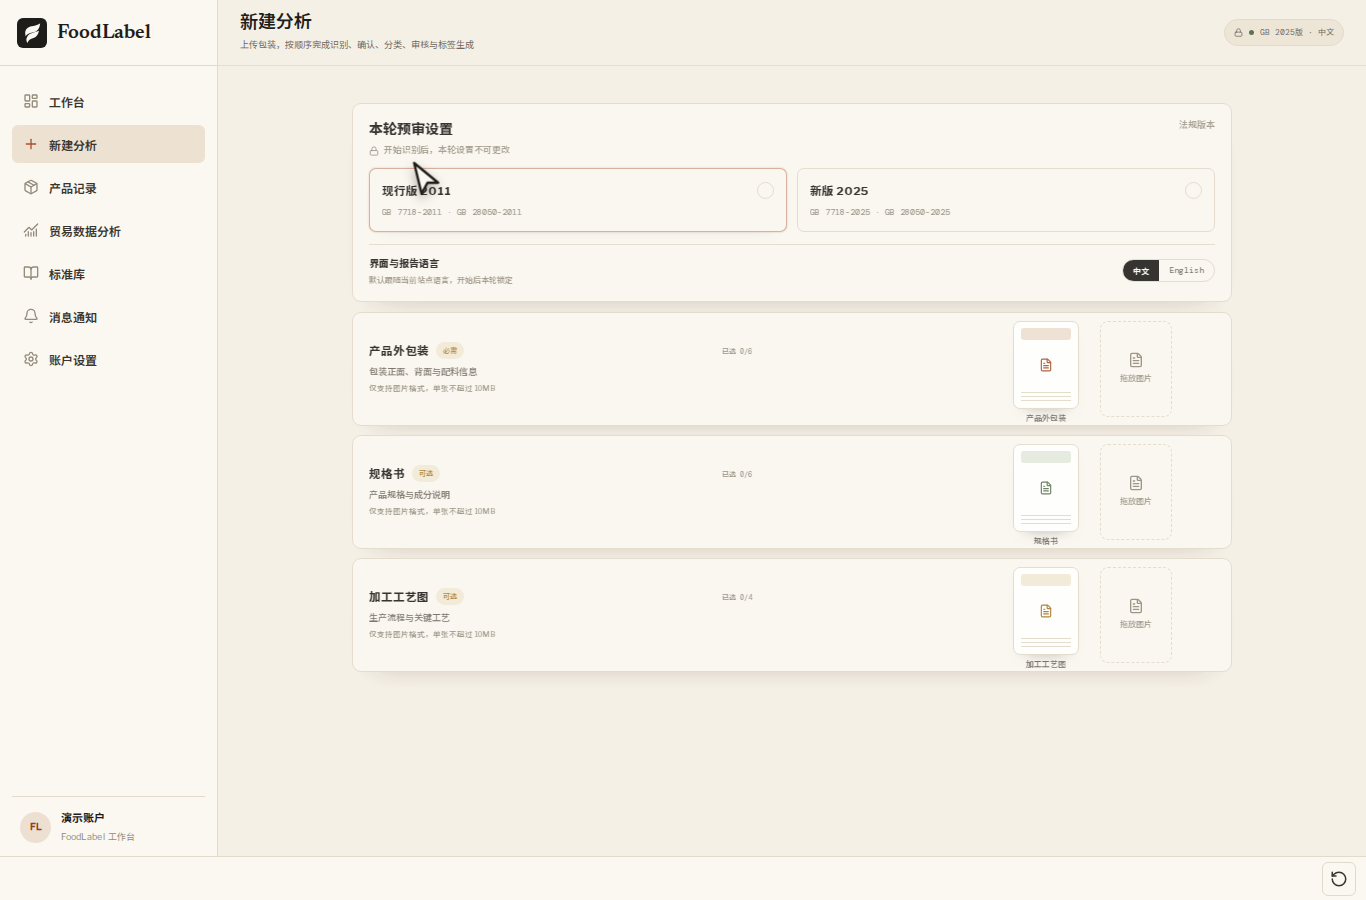Viewport: 1366px width, 900px height.
Task: Click the document icon in 加工工艺图 sample card
Action: pos(1046,611)
